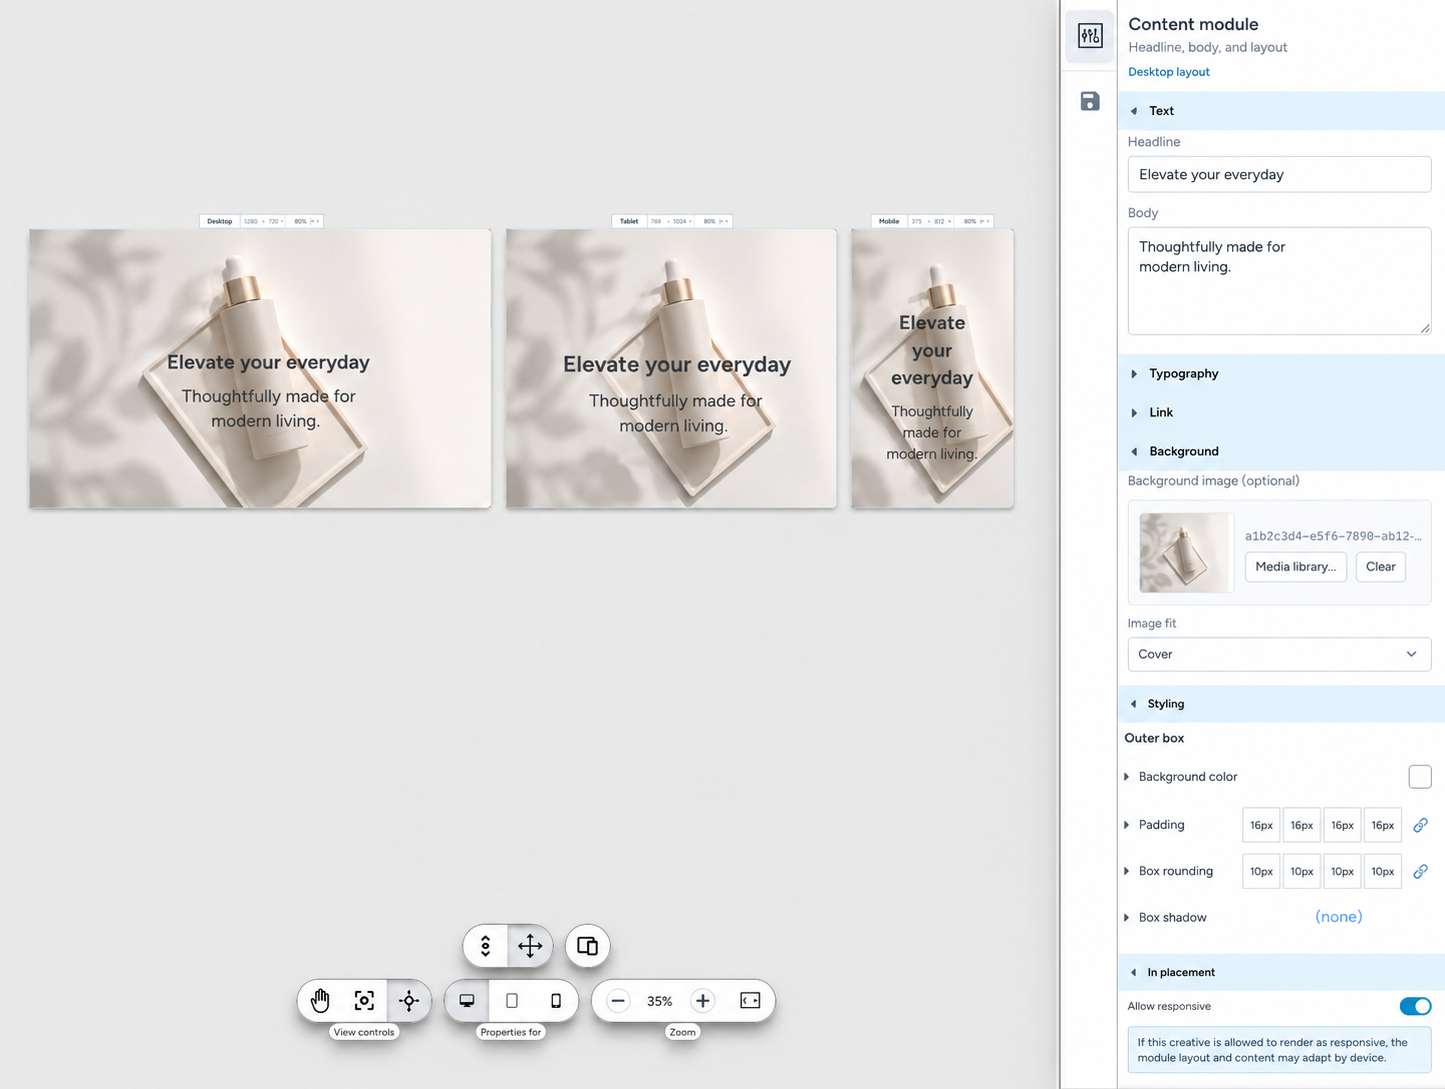The width and height of the screenshot is (1445, 1089).
Task: Turn off Allow responsive switch
Action: pos(1415,1006)
